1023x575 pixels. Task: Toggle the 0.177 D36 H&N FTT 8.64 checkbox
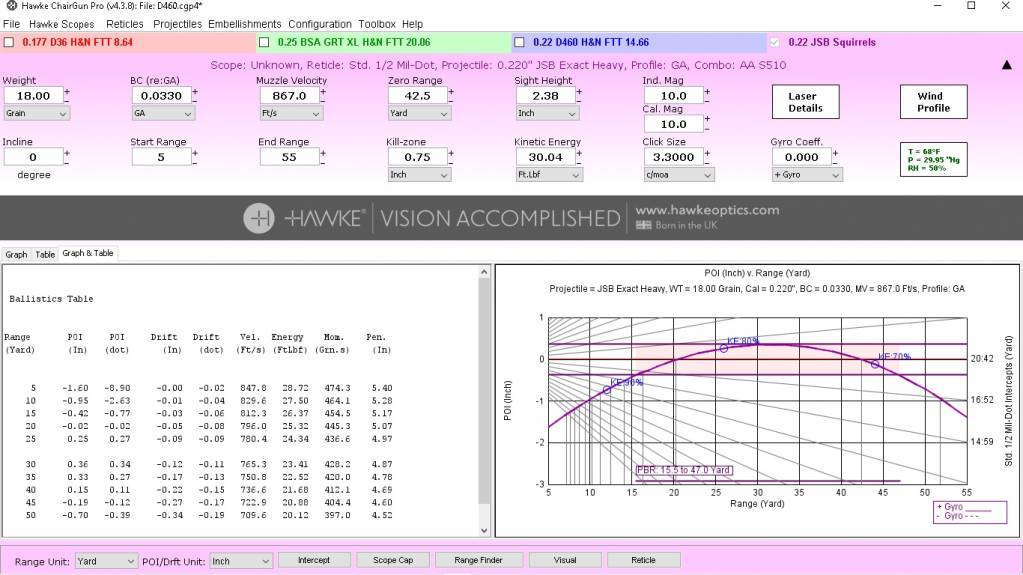pos(9,42)
